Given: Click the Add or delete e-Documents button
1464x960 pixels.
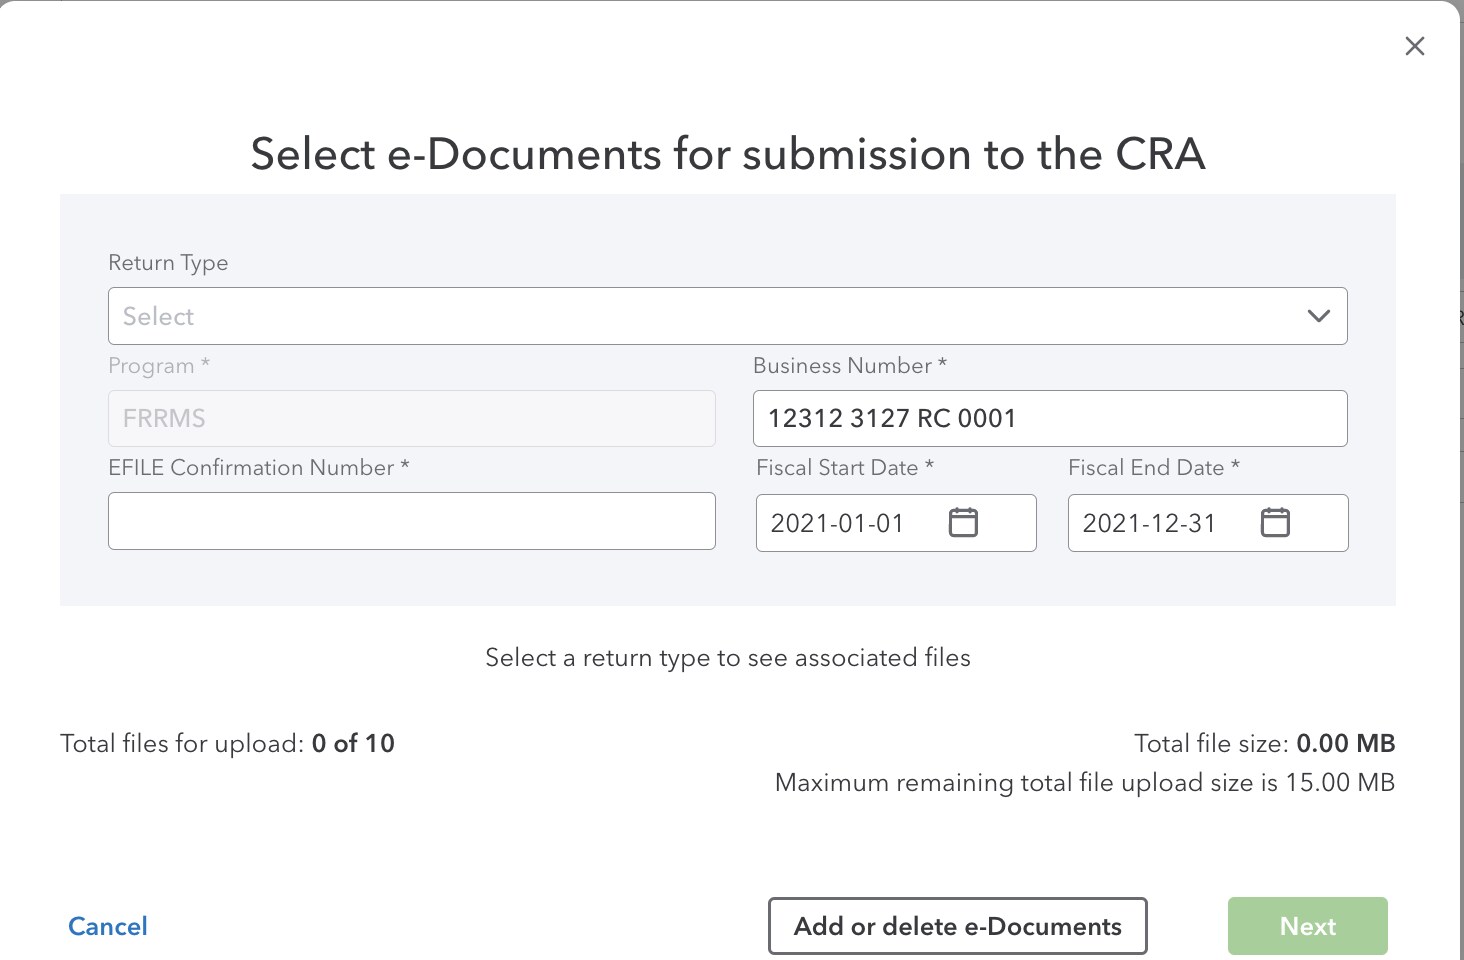Looking at the screenshot, I should (956, 926).
